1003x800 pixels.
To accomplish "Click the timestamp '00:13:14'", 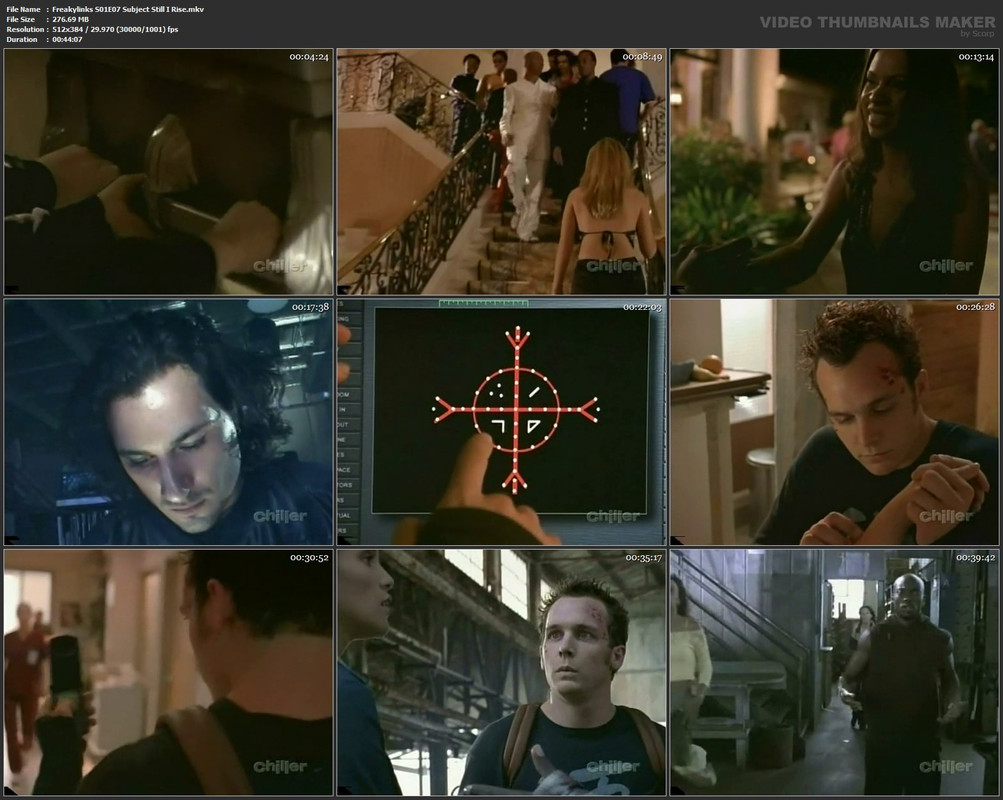I will click(x=976, y=57).
